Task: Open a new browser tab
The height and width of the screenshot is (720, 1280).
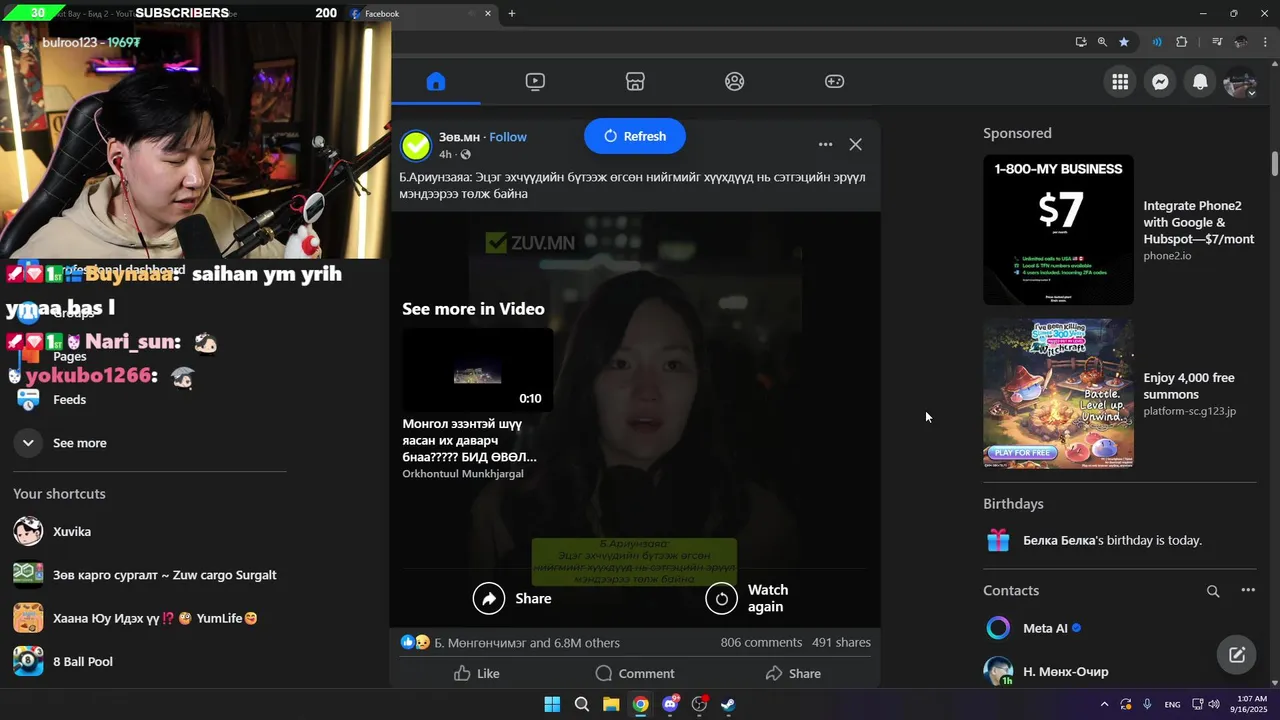Action: (512, 13)
